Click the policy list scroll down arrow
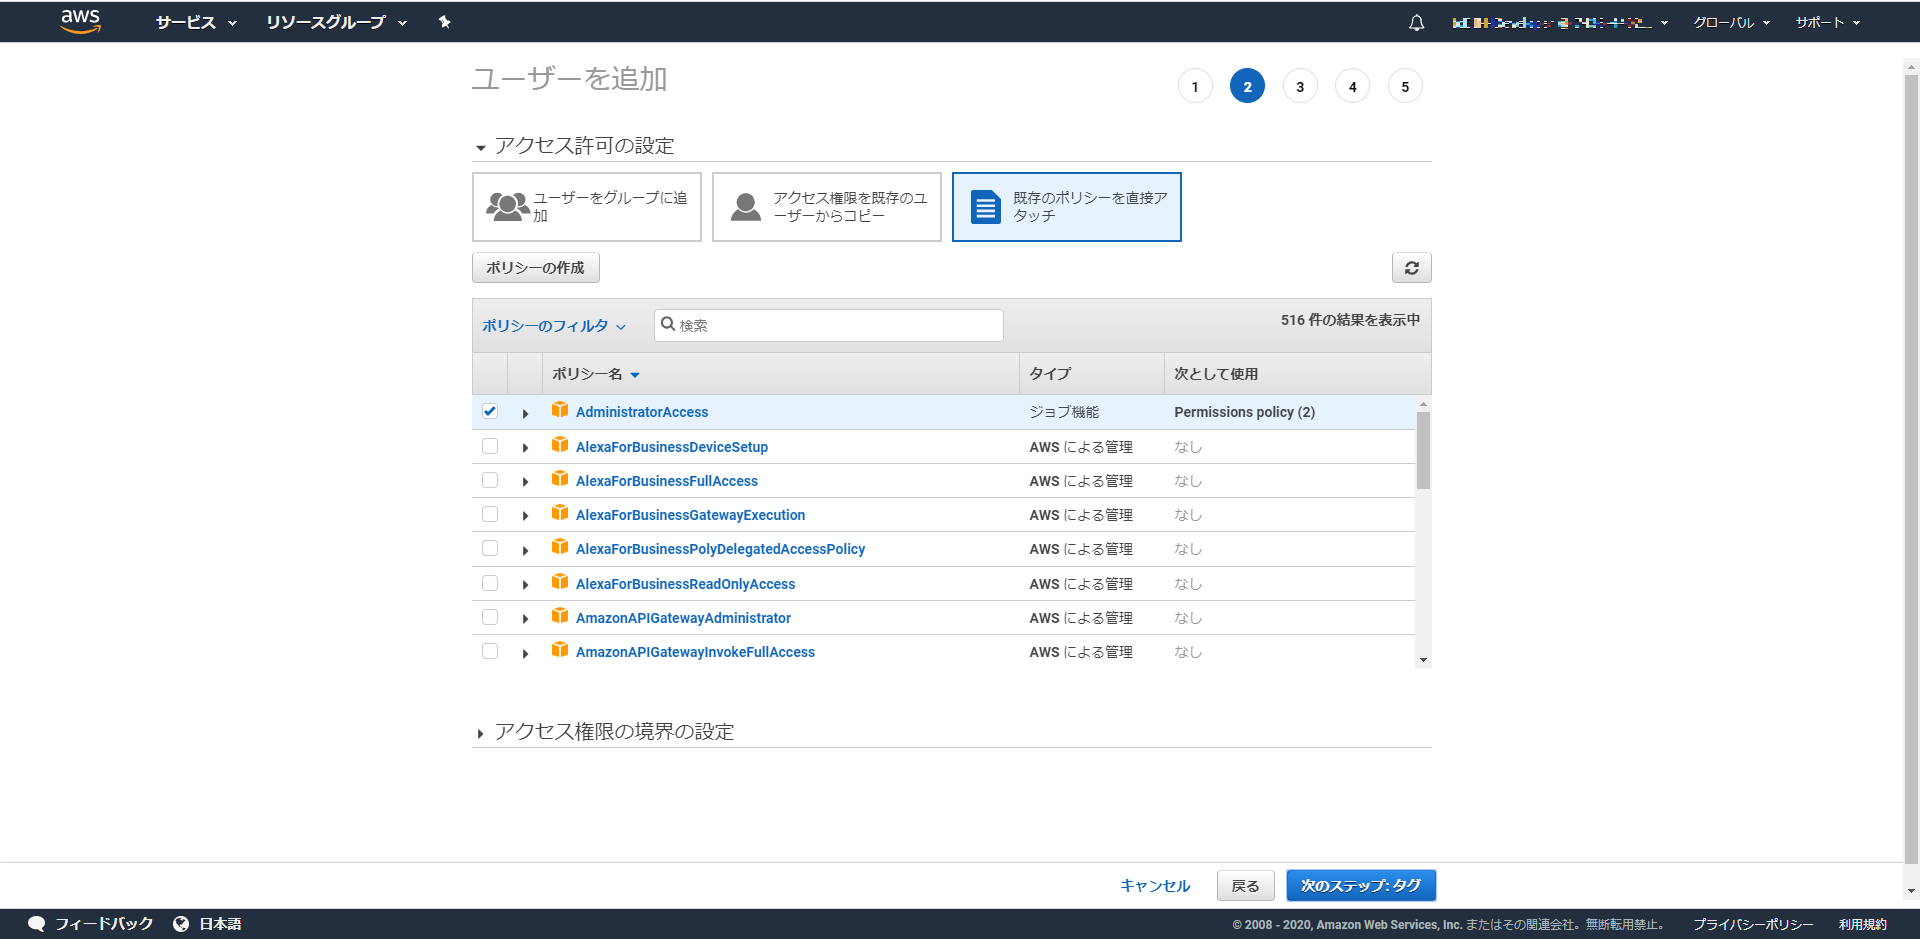The height and width of the screenshot is (939, 1920). click(1423, 660)
